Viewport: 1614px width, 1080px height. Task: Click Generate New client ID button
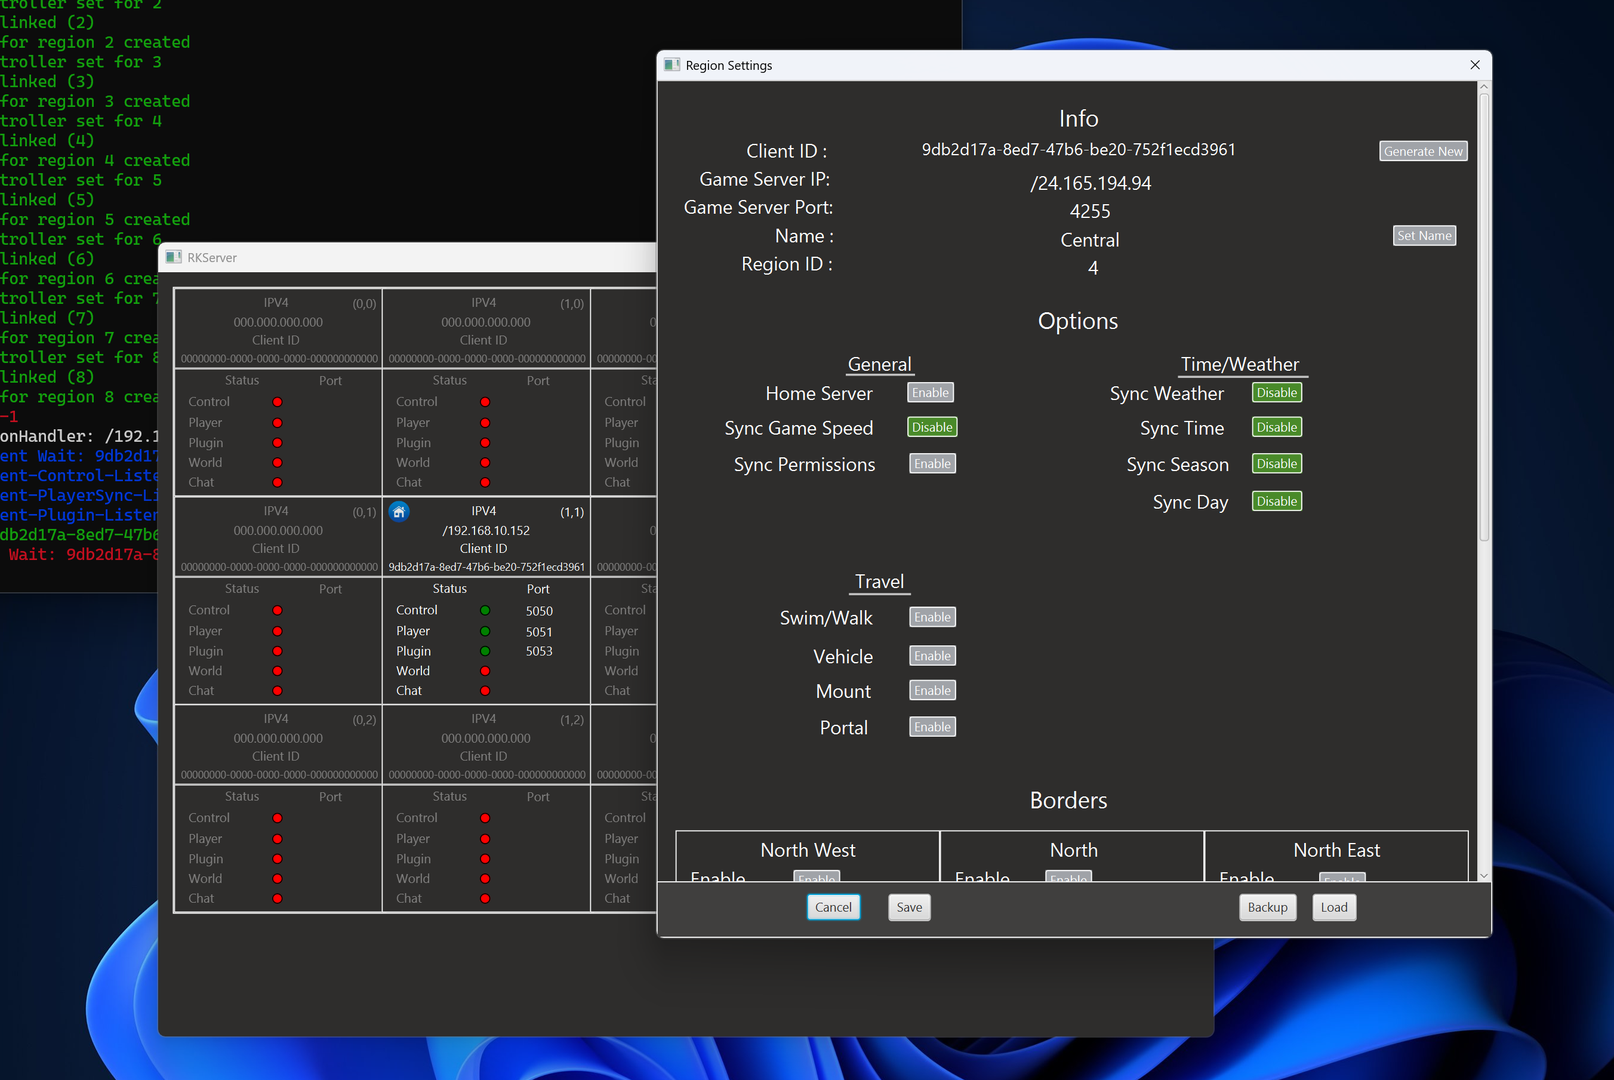tap(1423, 151)
